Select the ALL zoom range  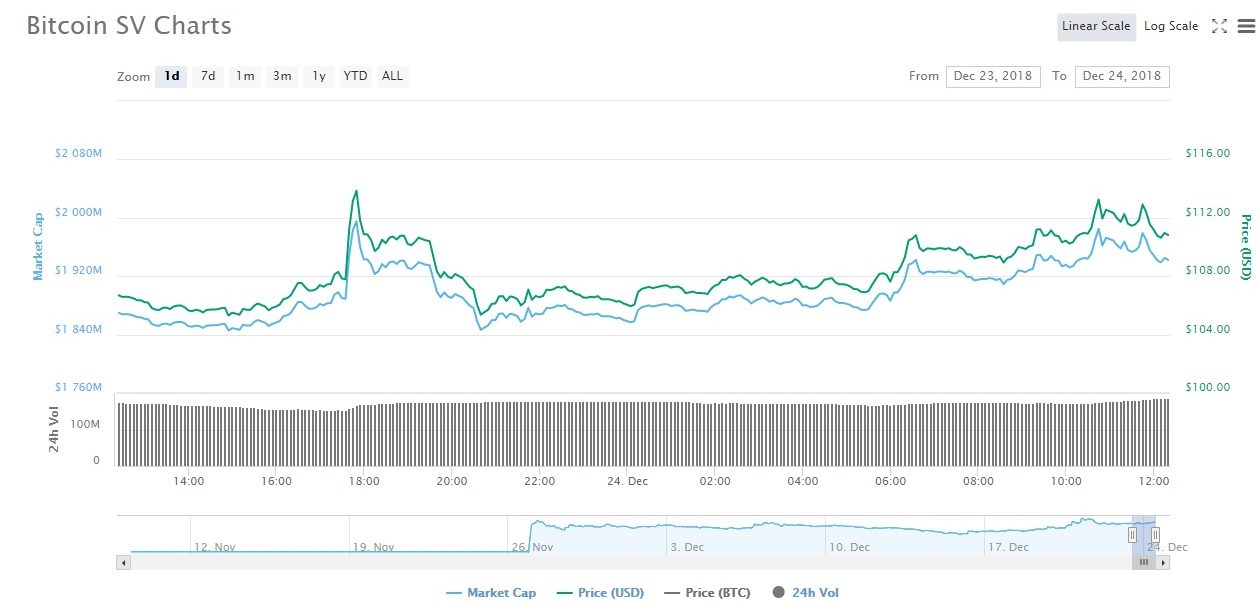(x=392, y=76)
